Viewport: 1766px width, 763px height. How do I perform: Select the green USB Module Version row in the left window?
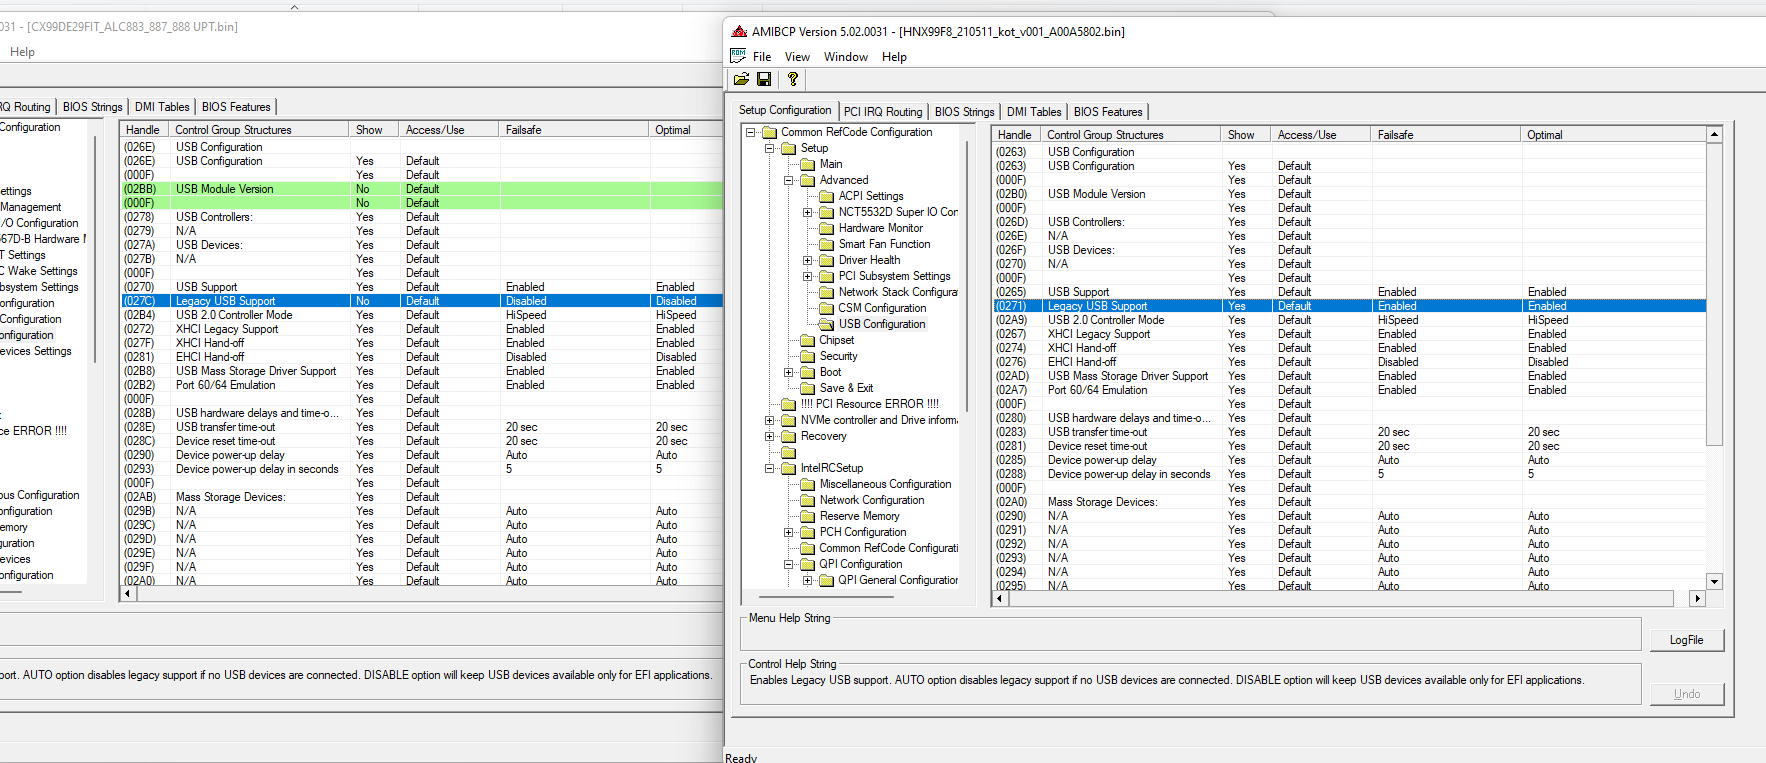tap(422, 189)
